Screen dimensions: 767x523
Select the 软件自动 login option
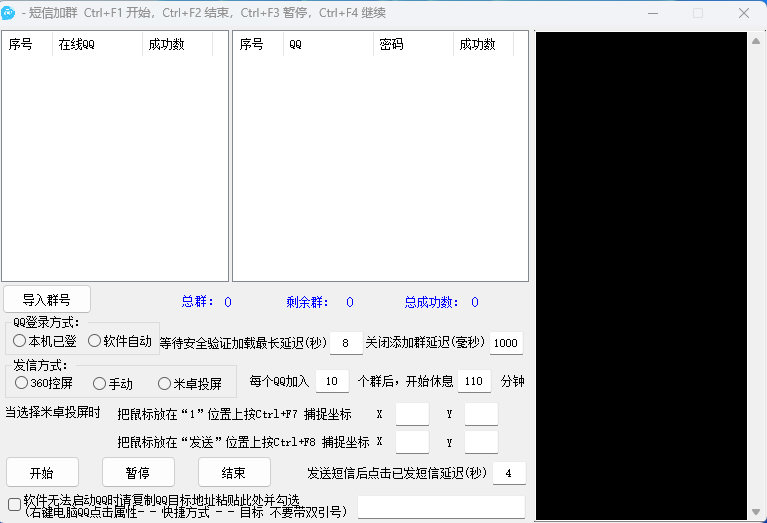[95, 341]
